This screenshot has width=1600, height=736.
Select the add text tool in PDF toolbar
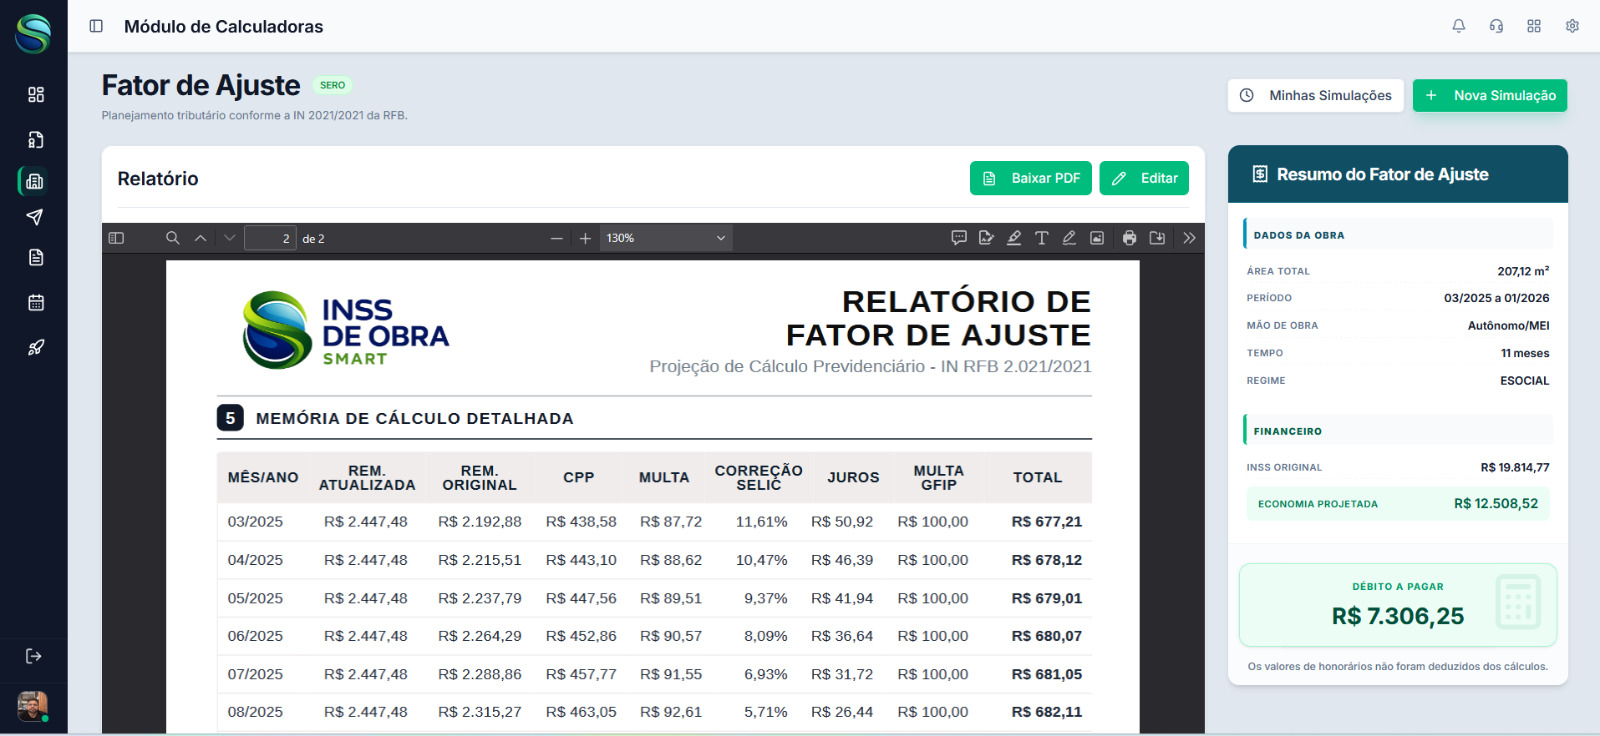[1041, 238]
